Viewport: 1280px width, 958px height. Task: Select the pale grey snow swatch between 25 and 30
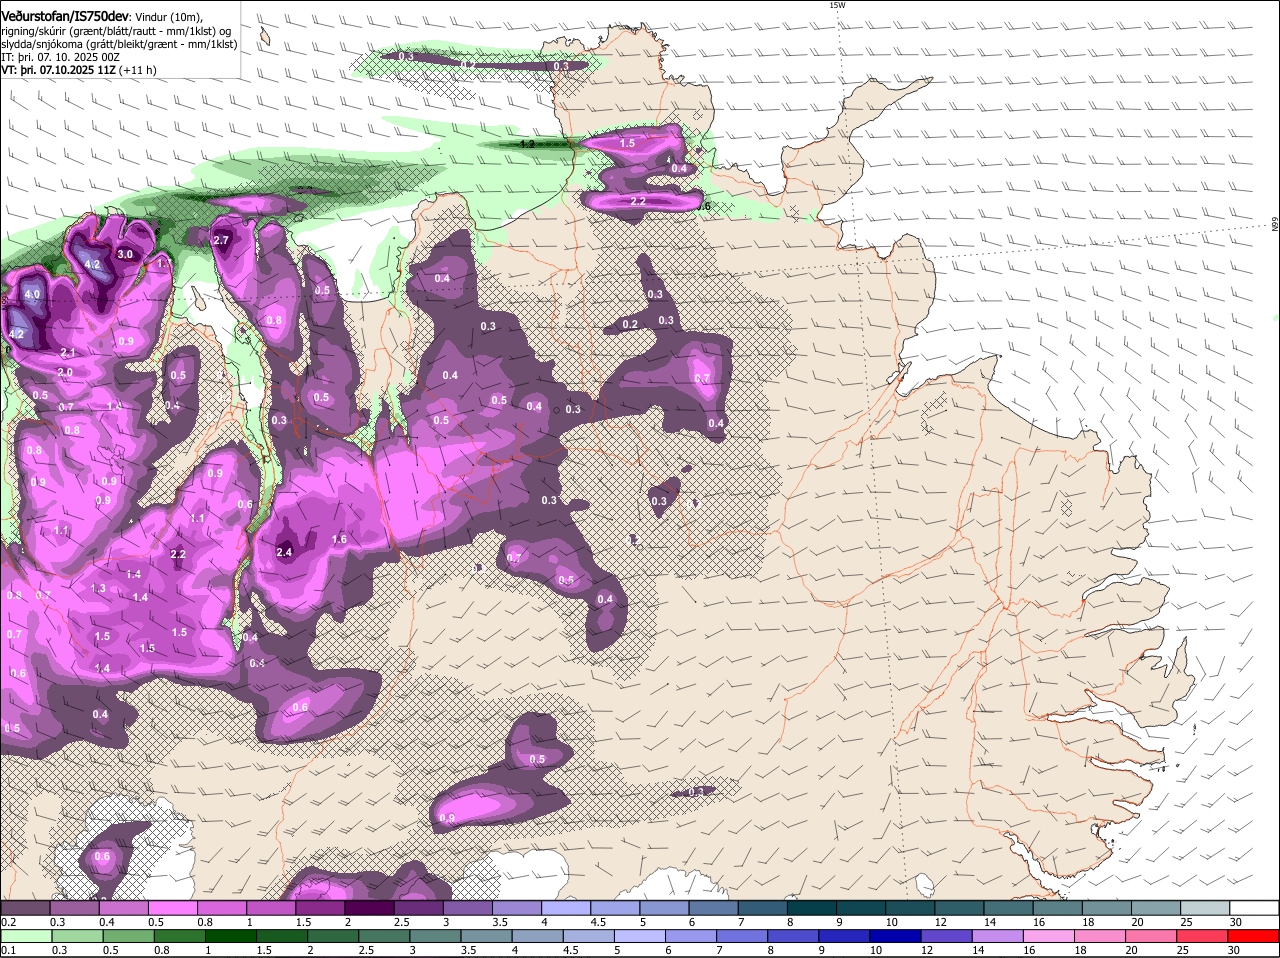1205,907
